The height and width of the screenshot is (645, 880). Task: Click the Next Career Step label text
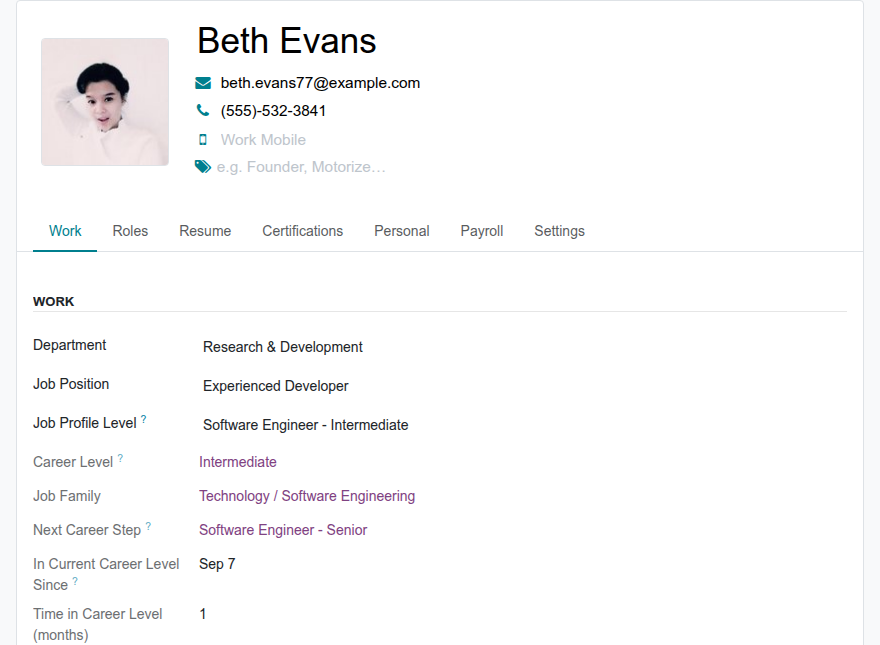click(87, 530)
